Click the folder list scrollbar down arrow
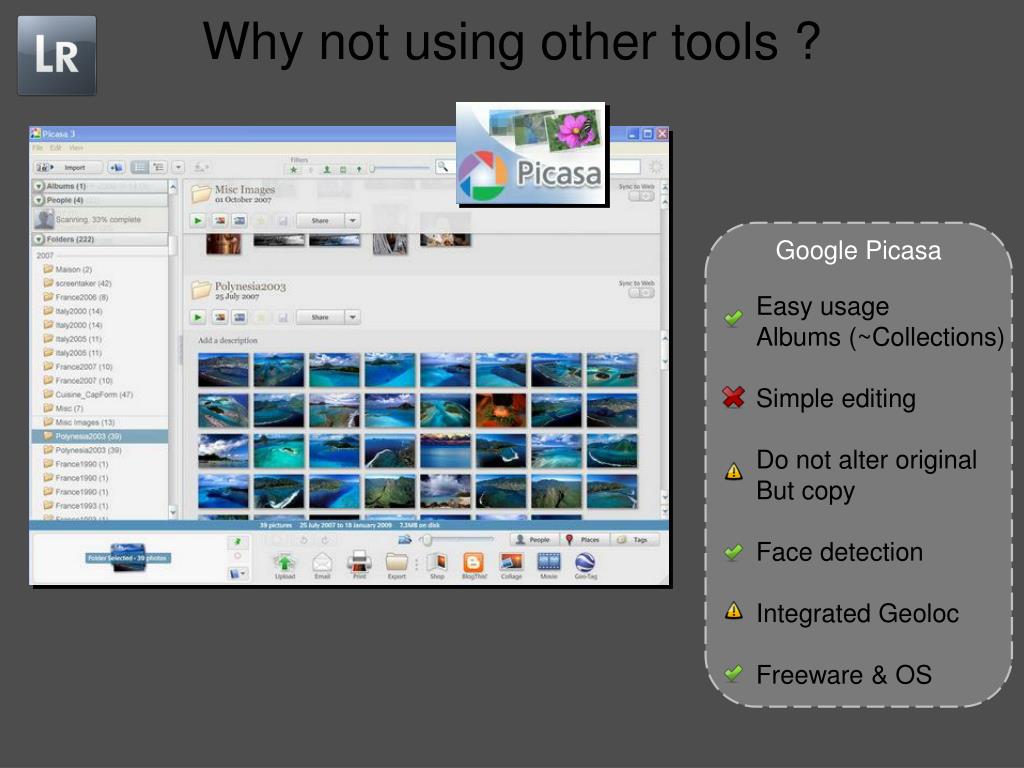The width and height of the screenshot is (1024, 768). [x=173, y=511]
